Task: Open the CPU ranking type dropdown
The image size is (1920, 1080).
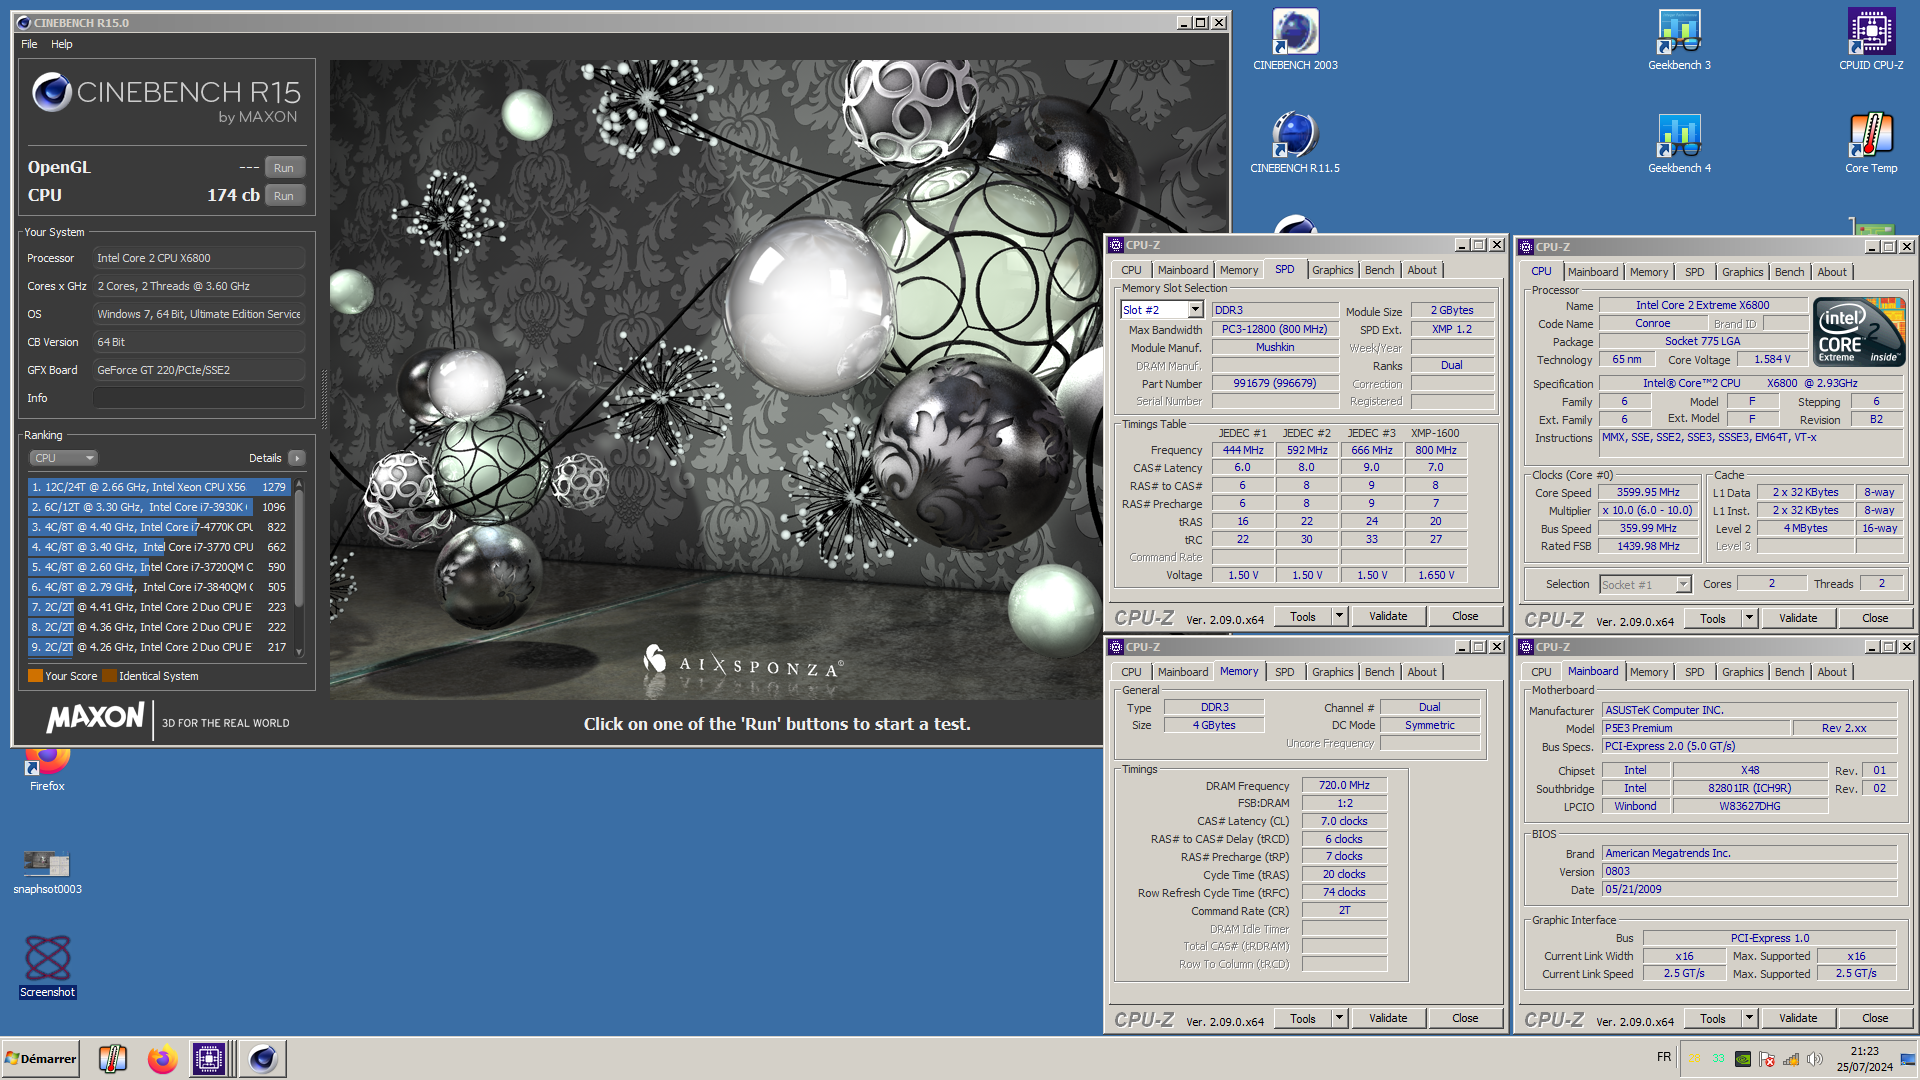Action: point(63,458)
